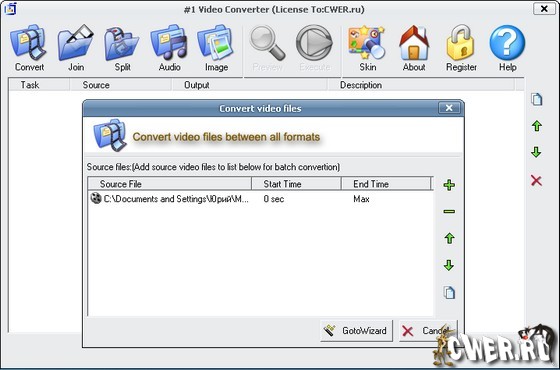560x370 pixels.
Task: Click the Execute play button
Action: pyautogui.click(x=314, y=48)
